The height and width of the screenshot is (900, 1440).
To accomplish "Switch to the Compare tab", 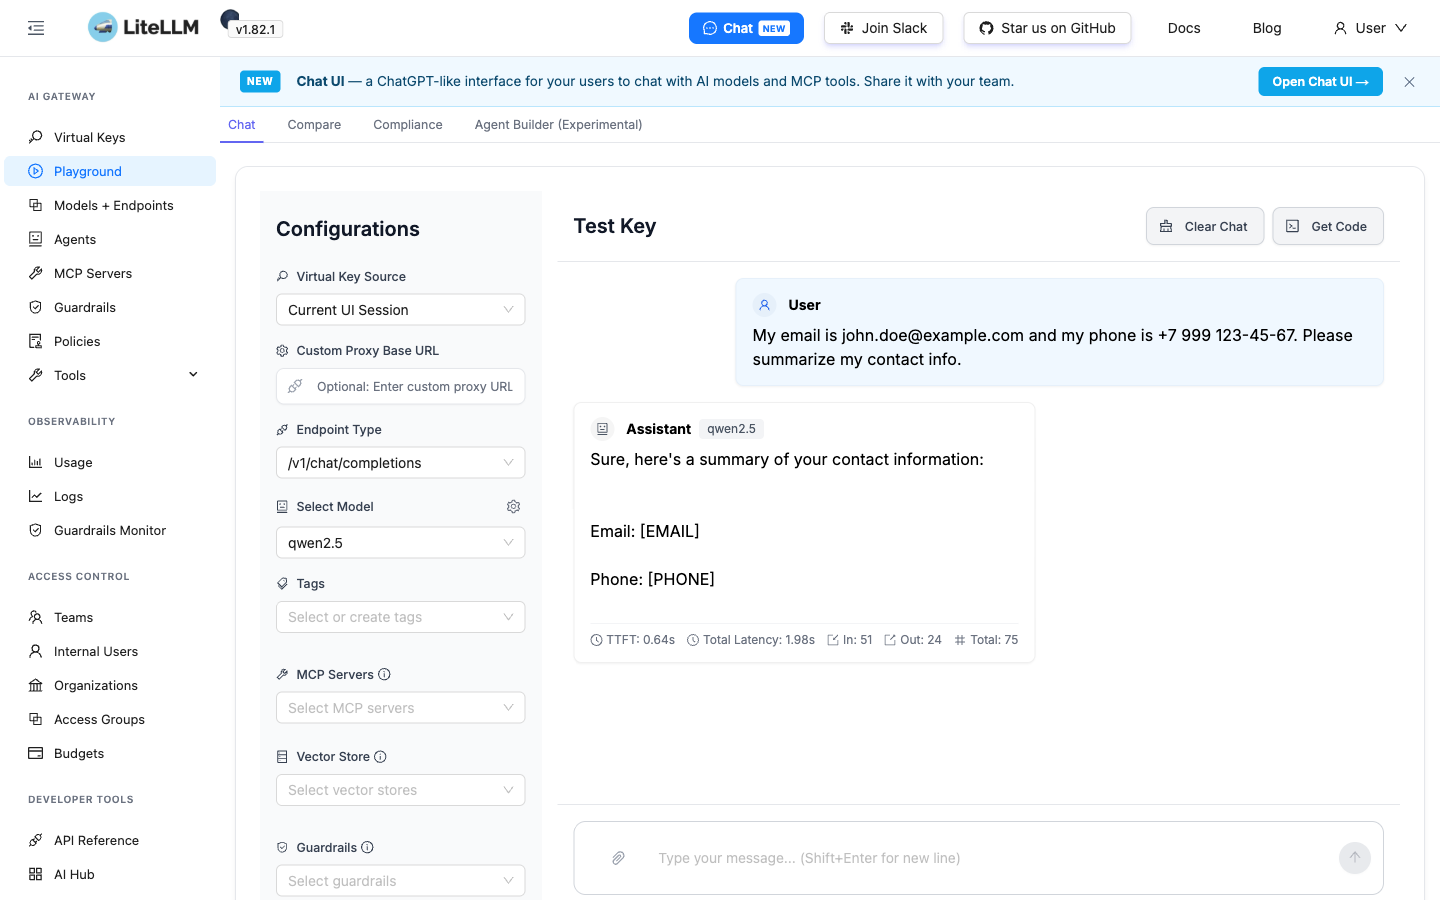I will (x=314, y=125).
